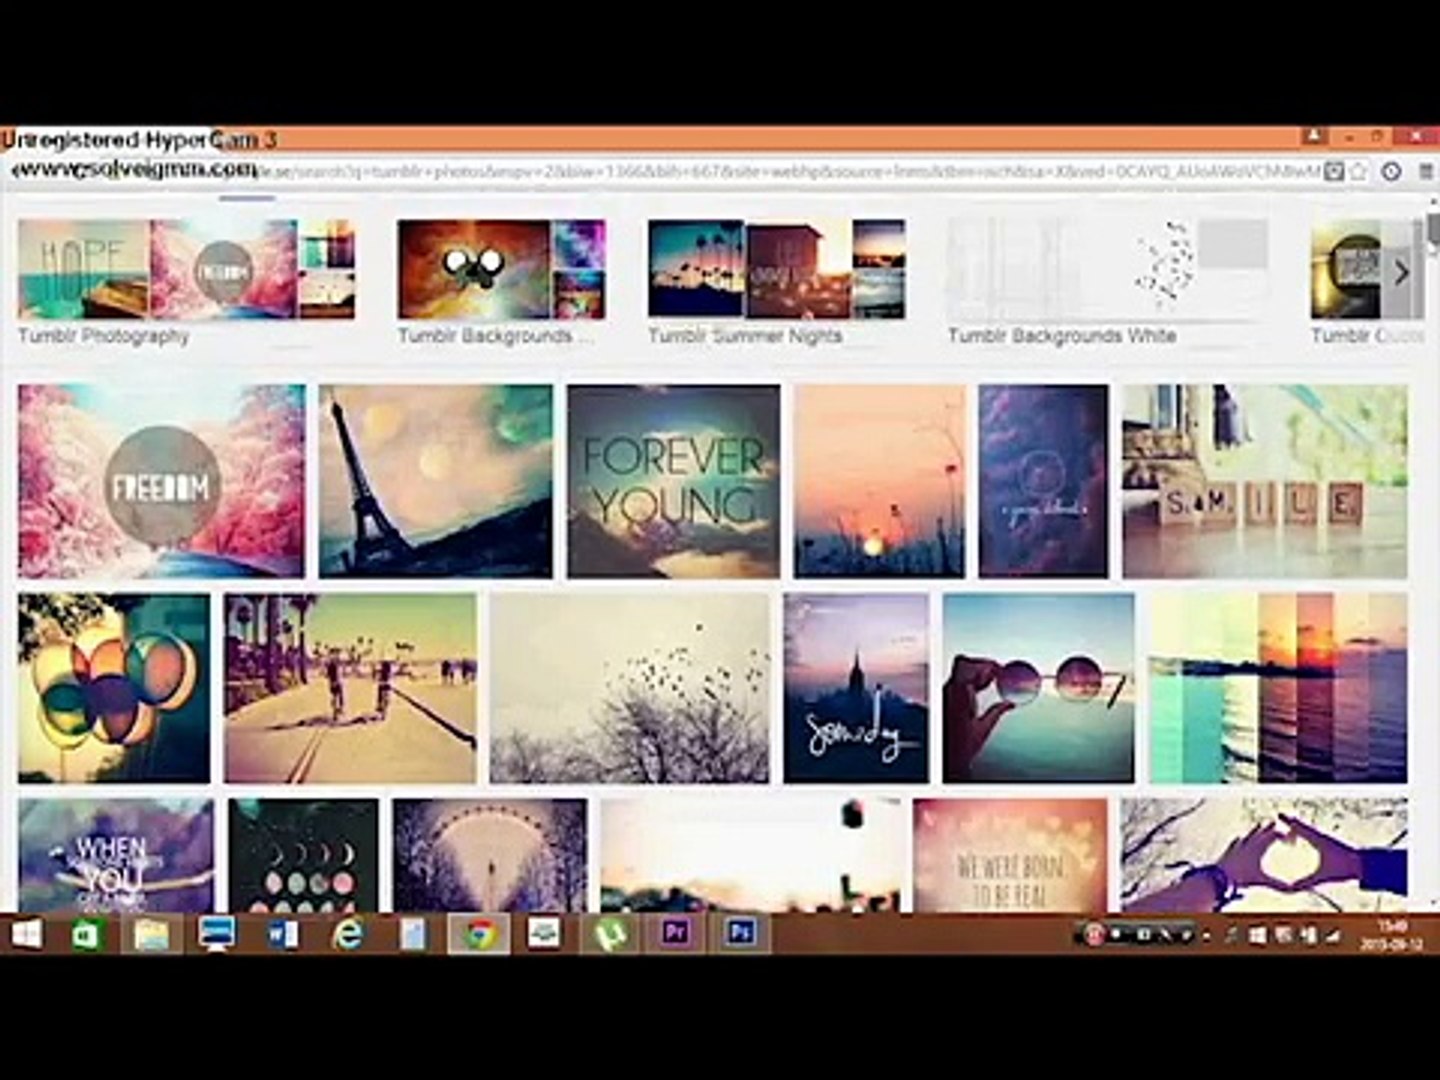
Task: Open the Tumblr Summer Nights thumbnail group
Action: click(x=776, y=270)
